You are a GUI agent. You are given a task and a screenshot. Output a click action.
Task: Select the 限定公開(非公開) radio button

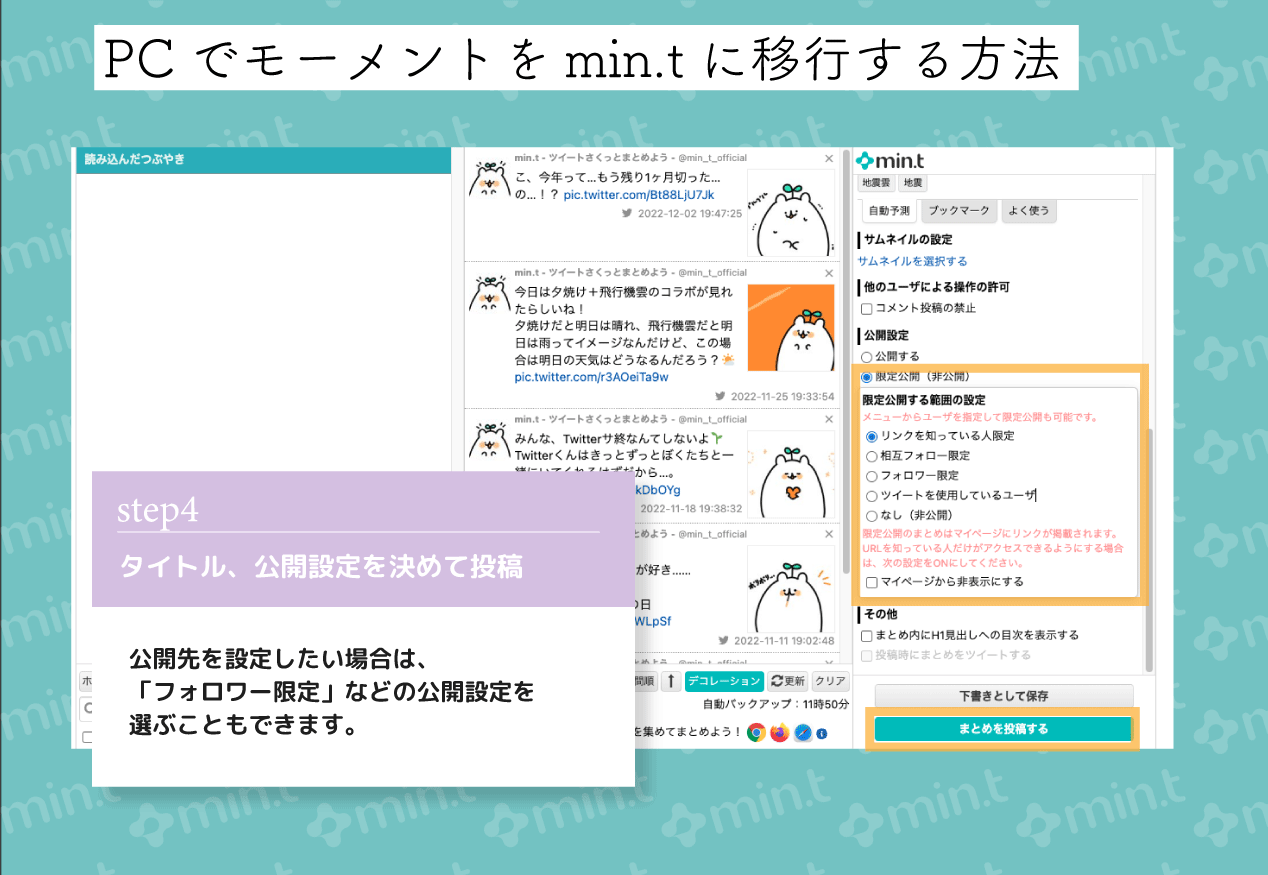[x=867, y=377]
